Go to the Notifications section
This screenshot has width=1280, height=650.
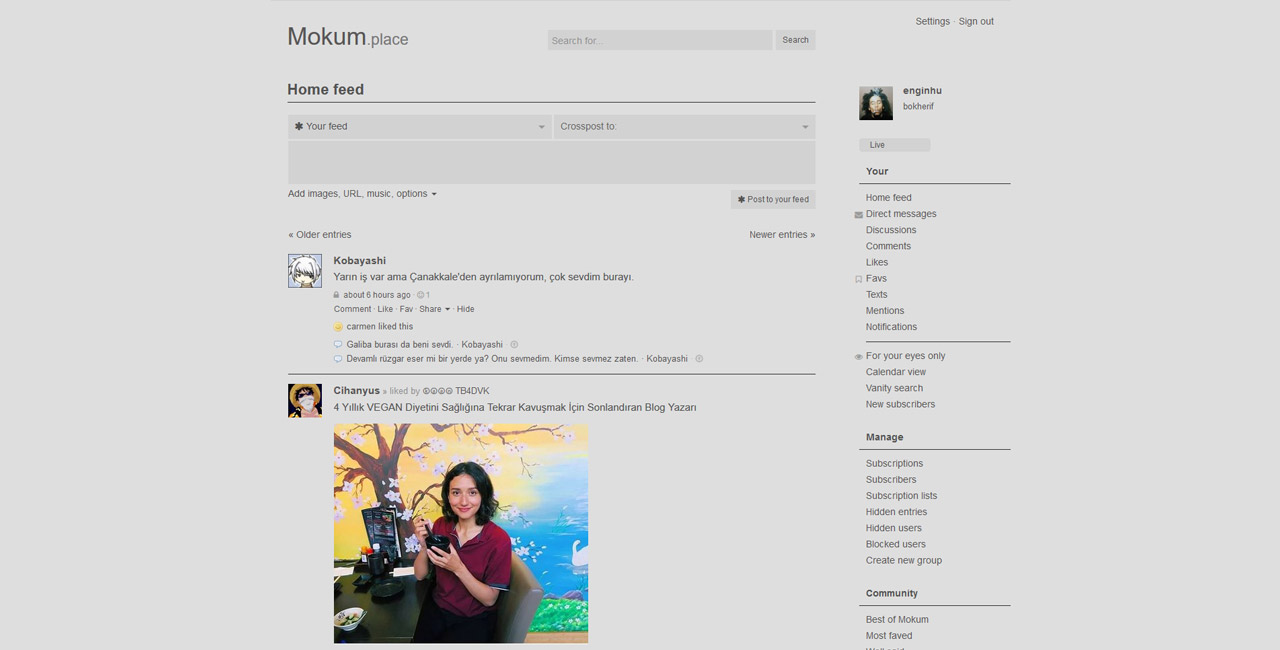[x=890, y=326]
